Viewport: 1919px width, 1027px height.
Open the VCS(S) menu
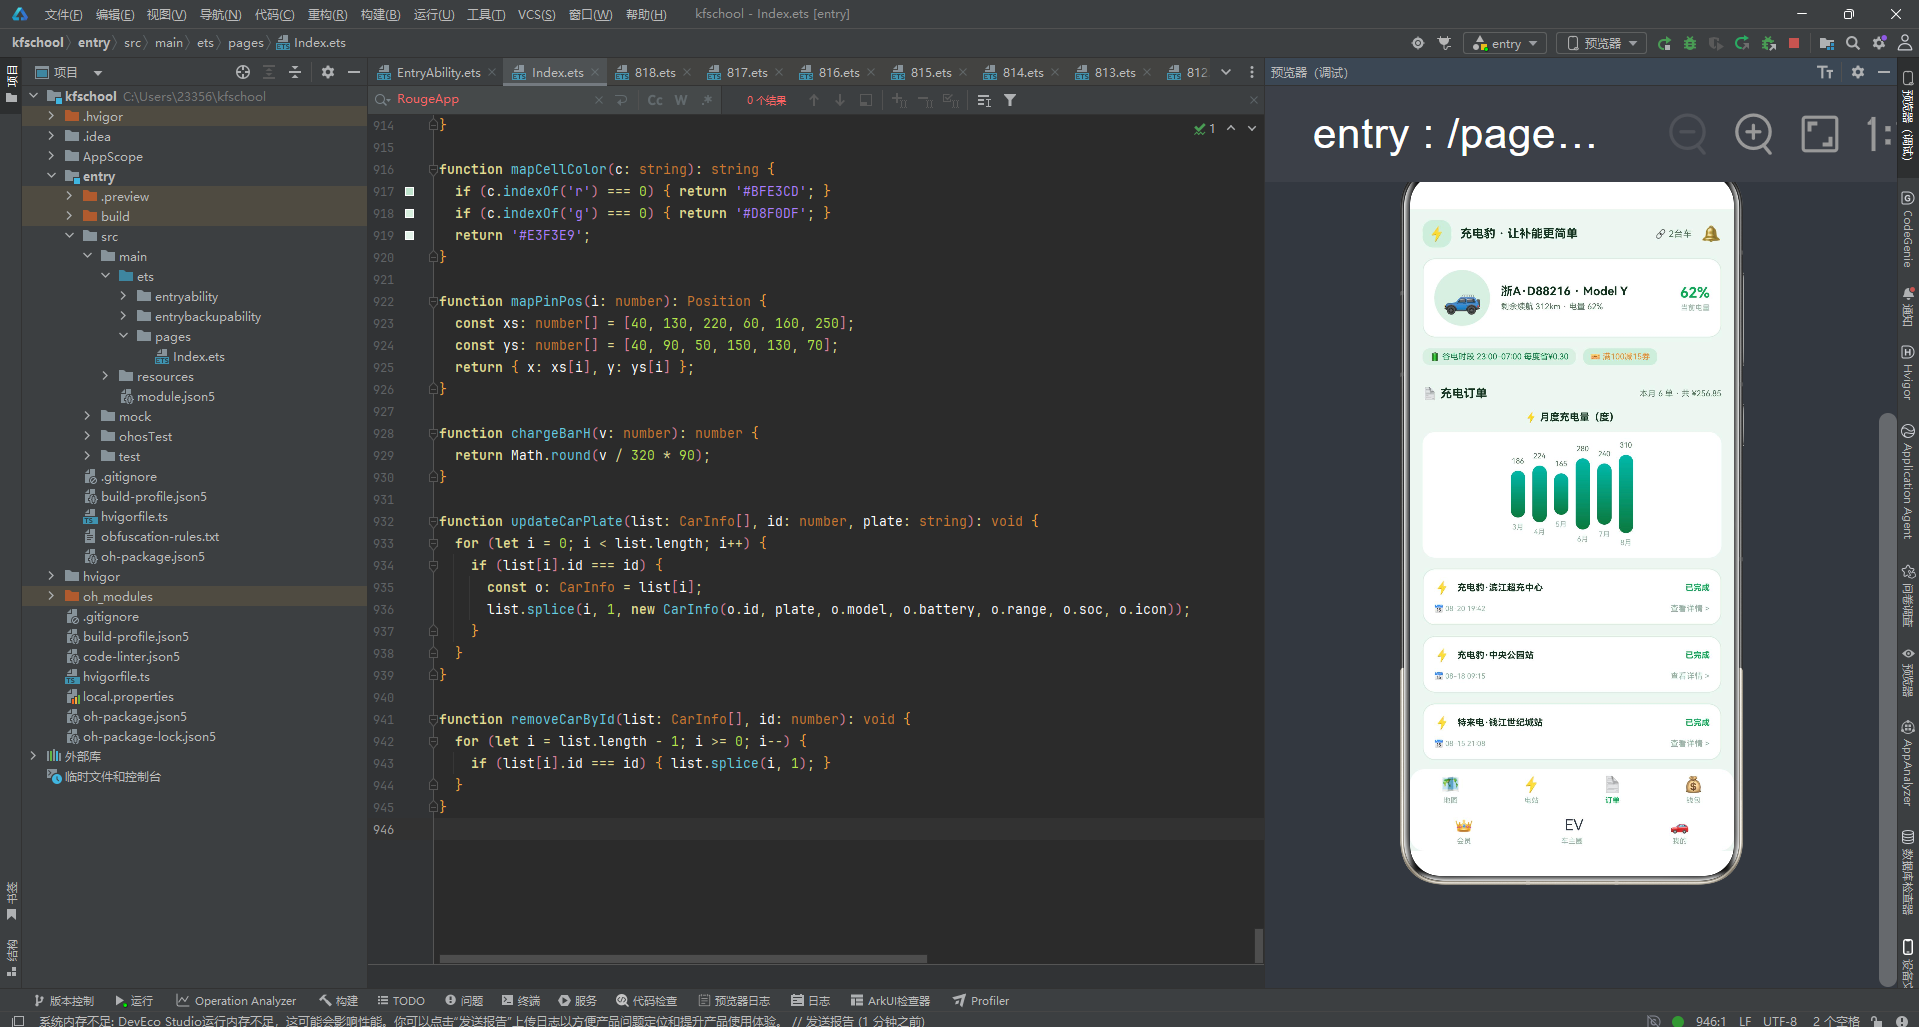[536, 14]
